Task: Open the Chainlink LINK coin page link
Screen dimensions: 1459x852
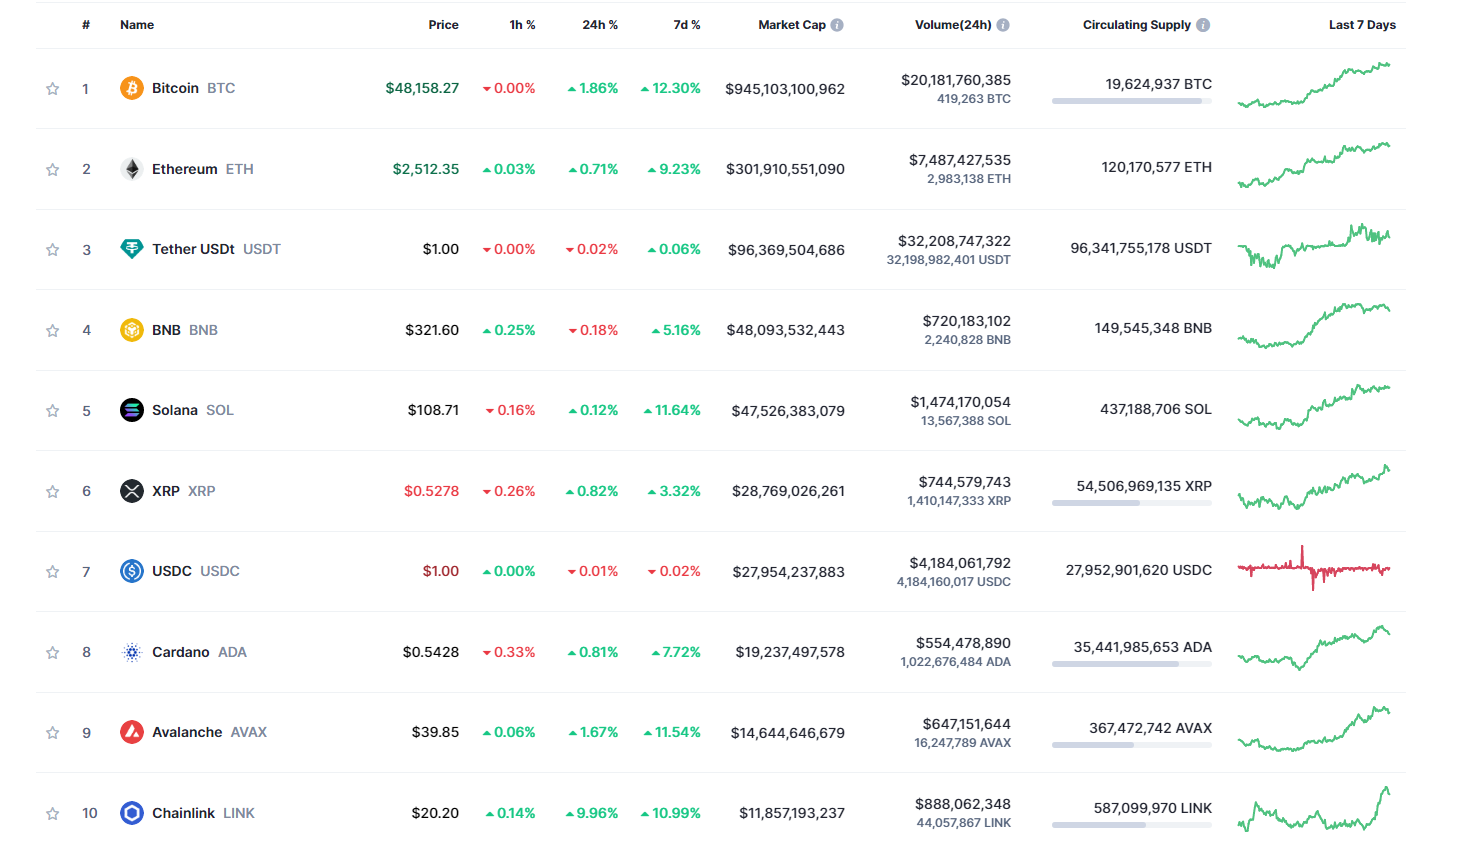Action: pyautogui.click(x=188, y=813)
